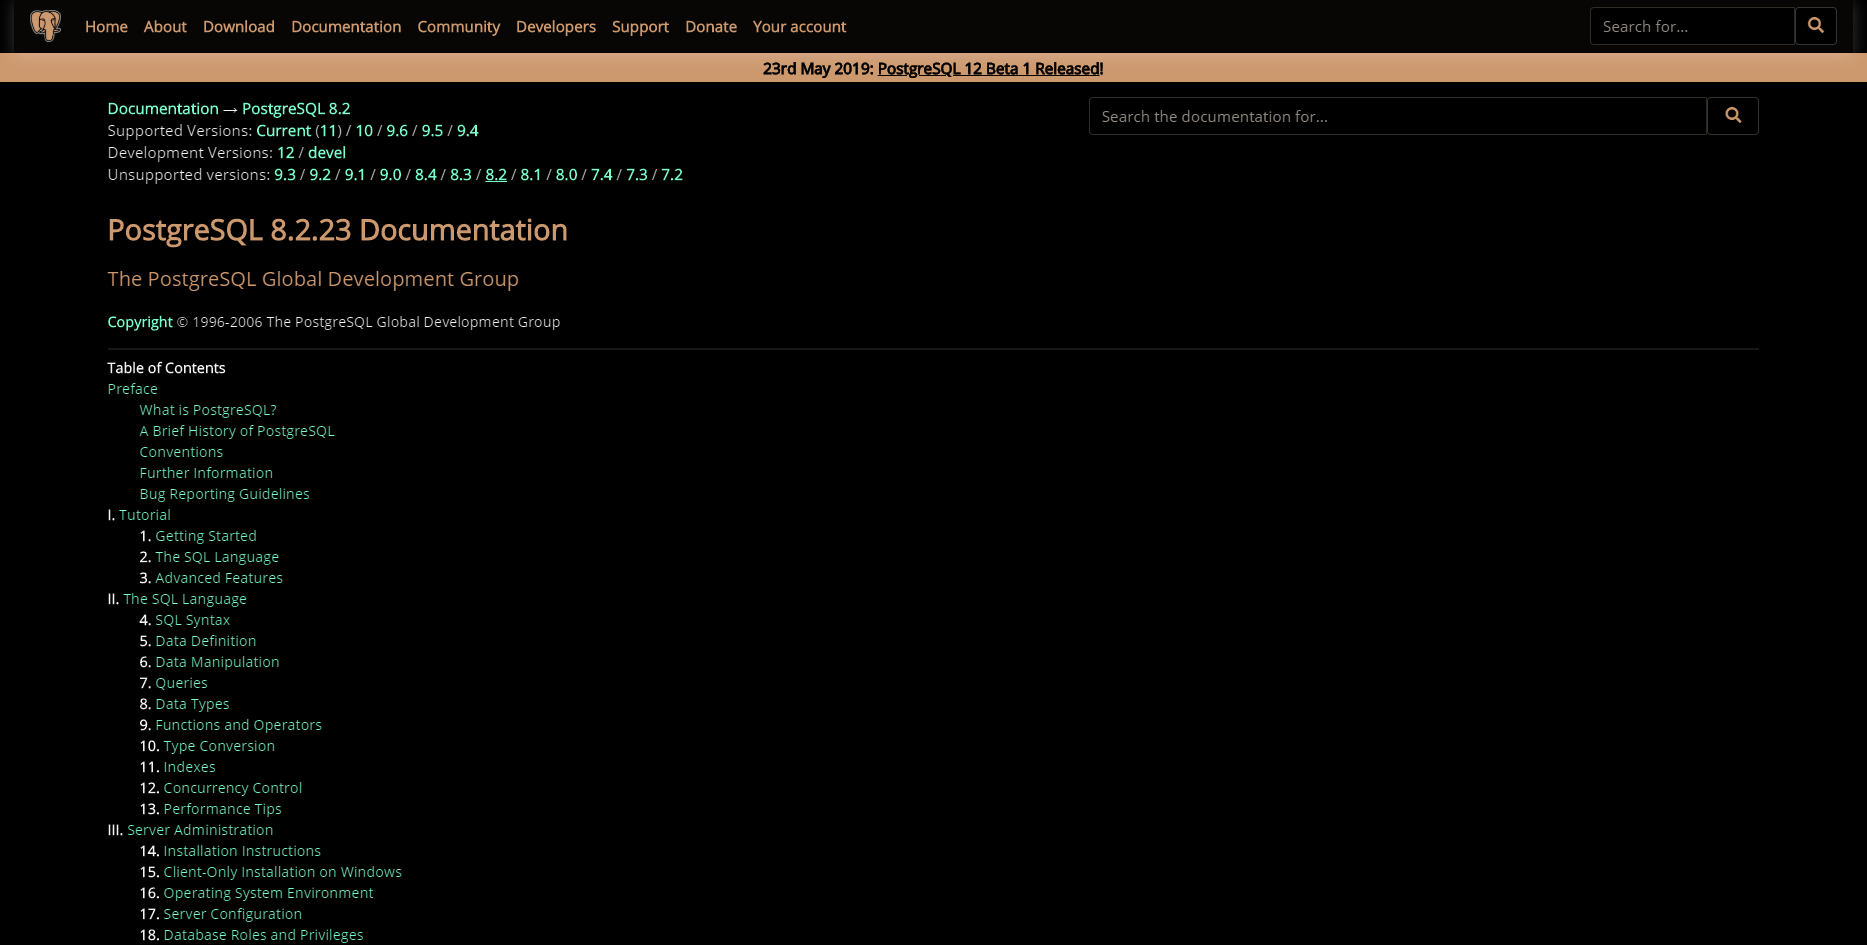The image size is (1867, 945).
Task: Open the Community menu item
Action: pyautogui.click(x=458, y=27)
